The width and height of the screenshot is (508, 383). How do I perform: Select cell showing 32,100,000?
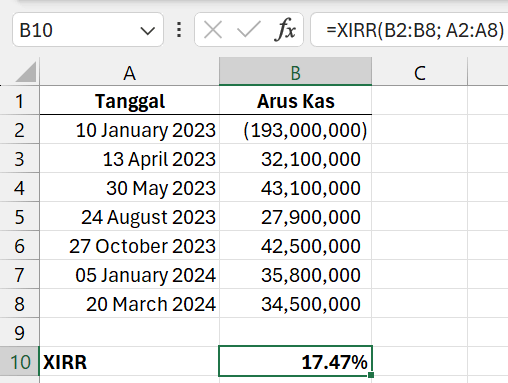(x=295, y=158)
